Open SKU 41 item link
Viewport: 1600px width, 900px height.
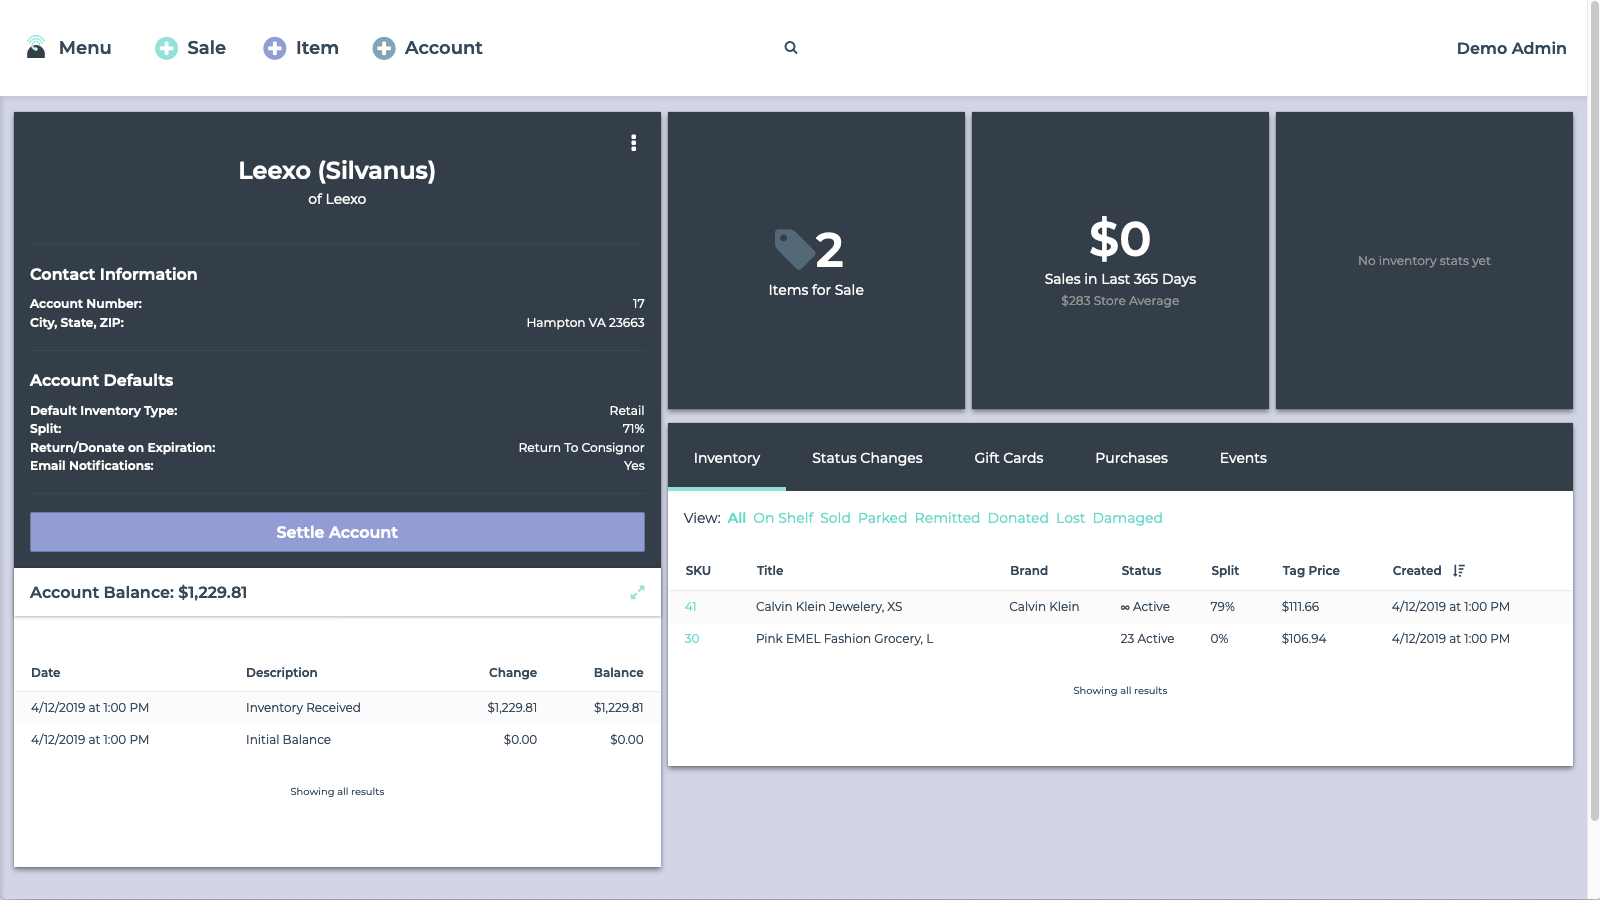coord(690,607)
